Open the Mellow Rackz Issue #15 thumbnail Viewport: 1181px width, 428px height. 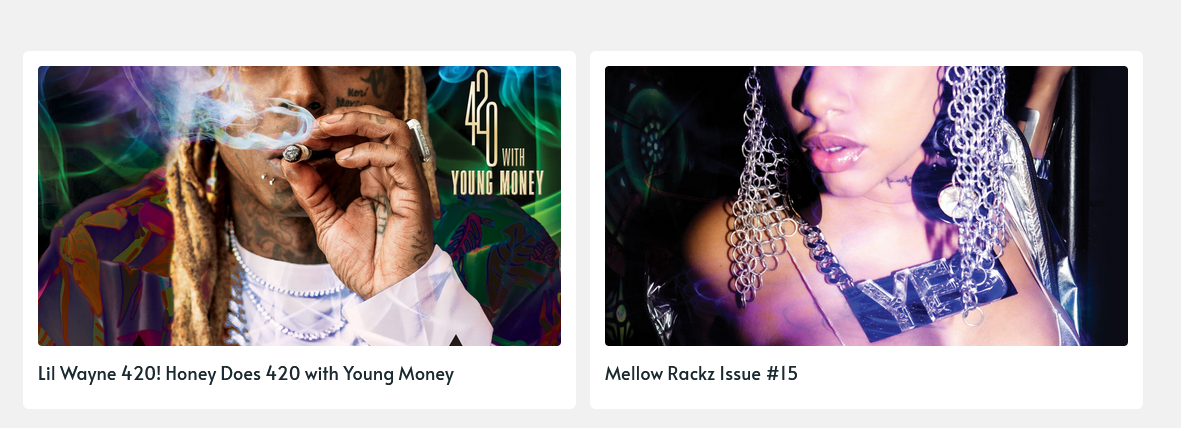[866, 206]
